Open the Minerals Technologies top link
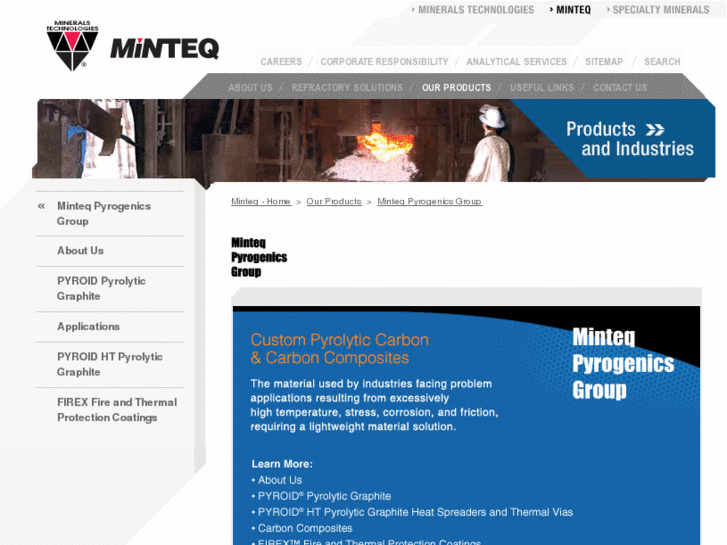The image size is (727, 545). tap(476, 10)
